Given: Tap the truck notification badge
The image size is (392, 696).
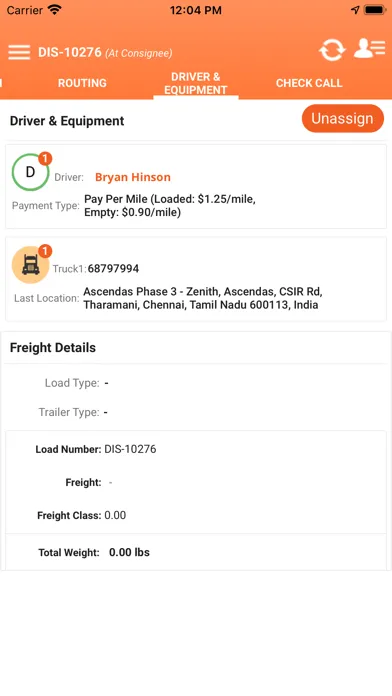Looking at the screenshot, I should tap(45, 251).
